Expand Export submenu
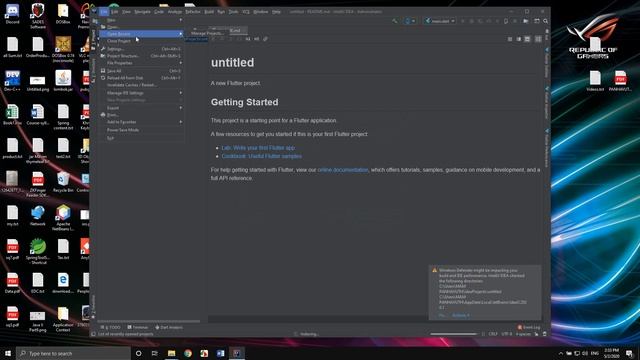The width and height of the screenshot is (640, 360). point(141,108)
